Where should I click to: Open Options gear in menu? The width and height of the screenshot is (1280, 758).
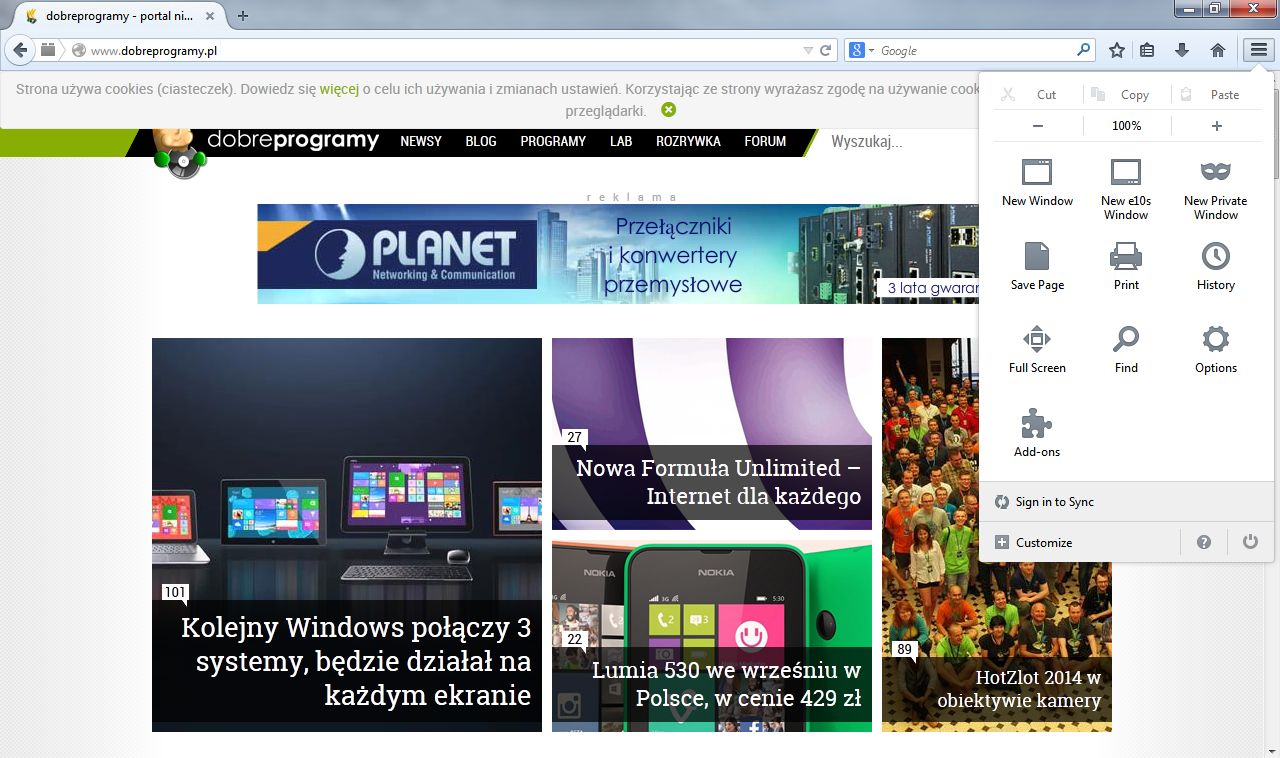(x=1215, y=348)
